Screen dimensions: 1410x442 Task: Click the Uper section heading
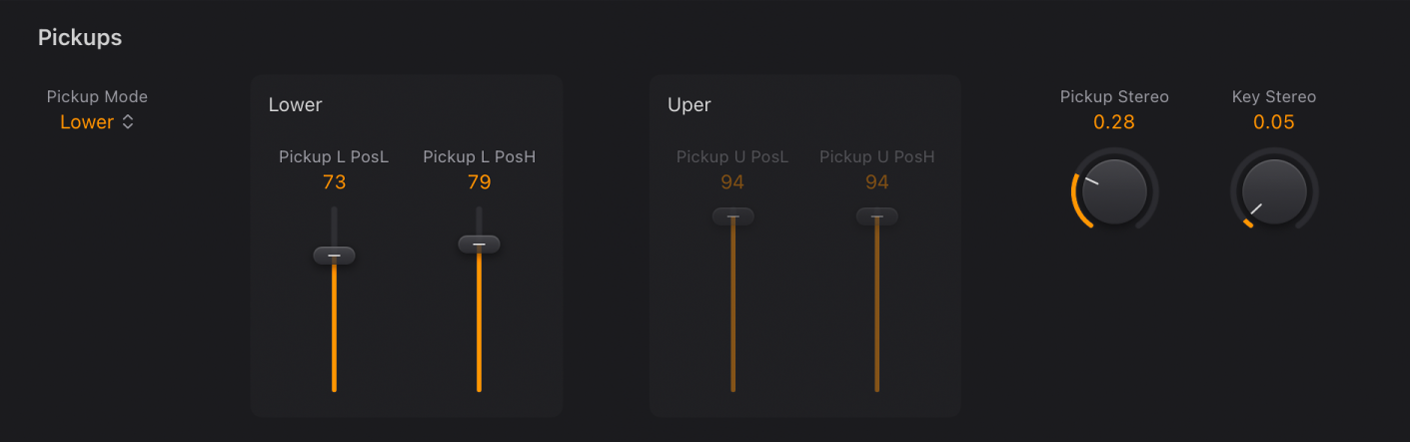(689, 104)
